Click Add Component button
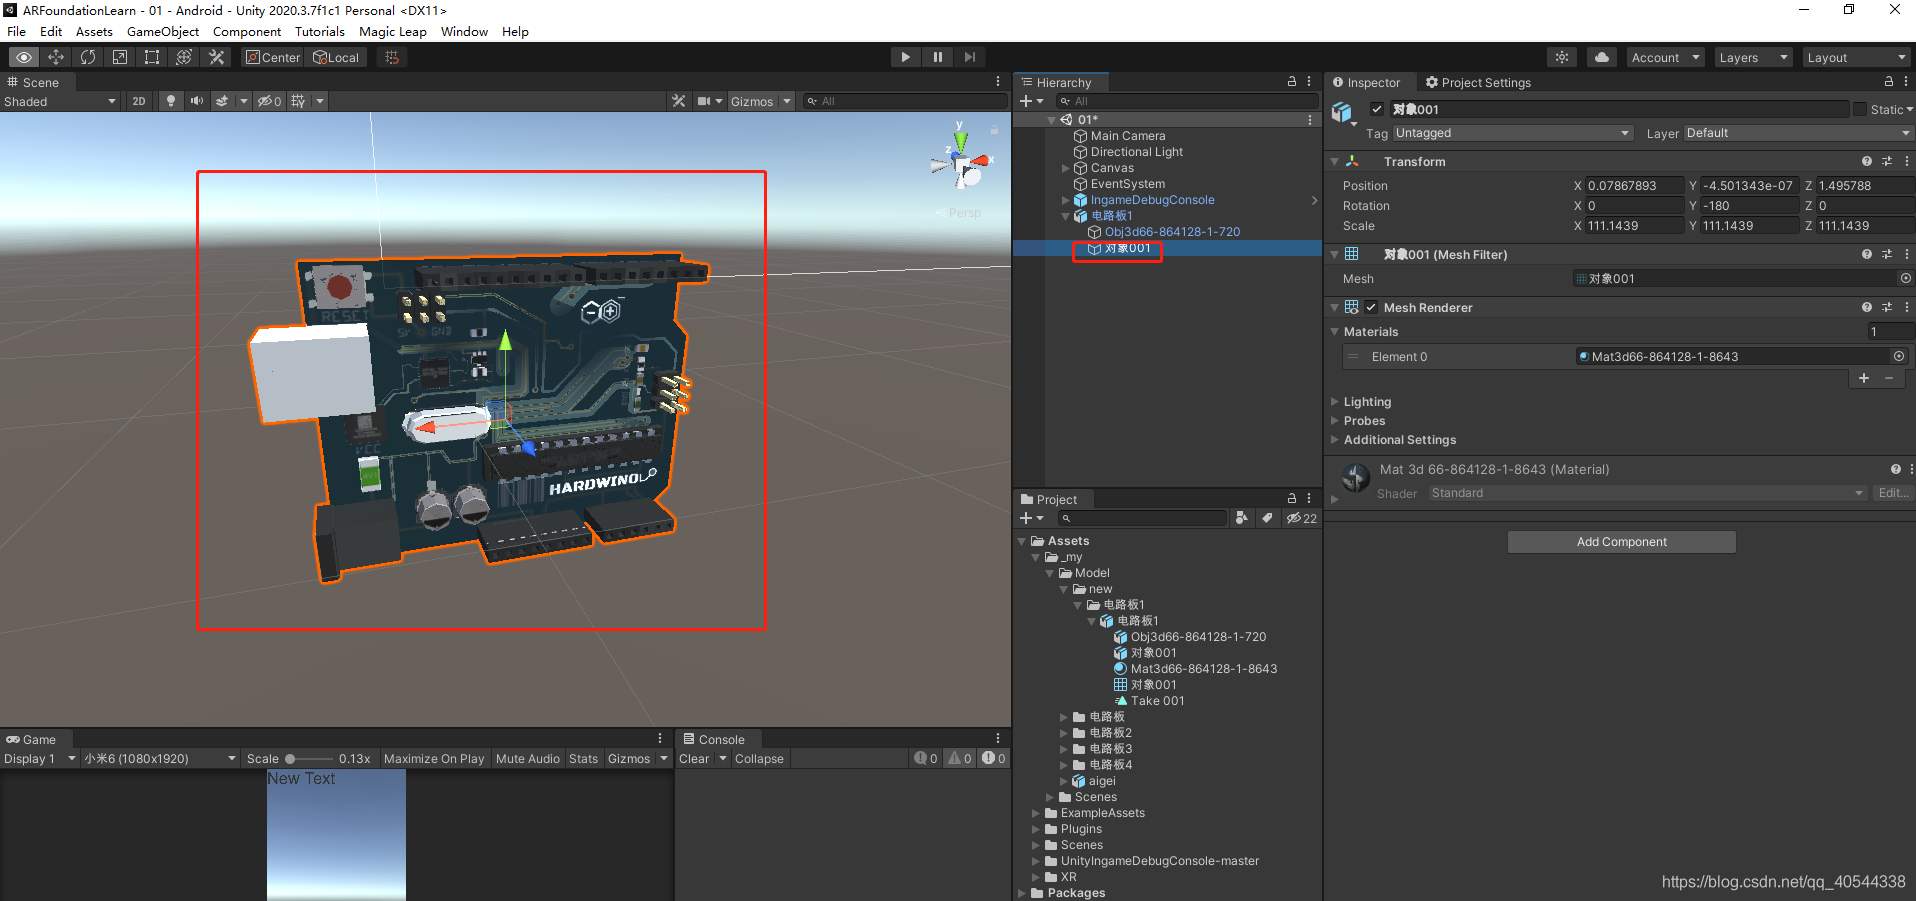Image resolution: width=1916 pixels, height=901 pixels. tap(1622, 542)
